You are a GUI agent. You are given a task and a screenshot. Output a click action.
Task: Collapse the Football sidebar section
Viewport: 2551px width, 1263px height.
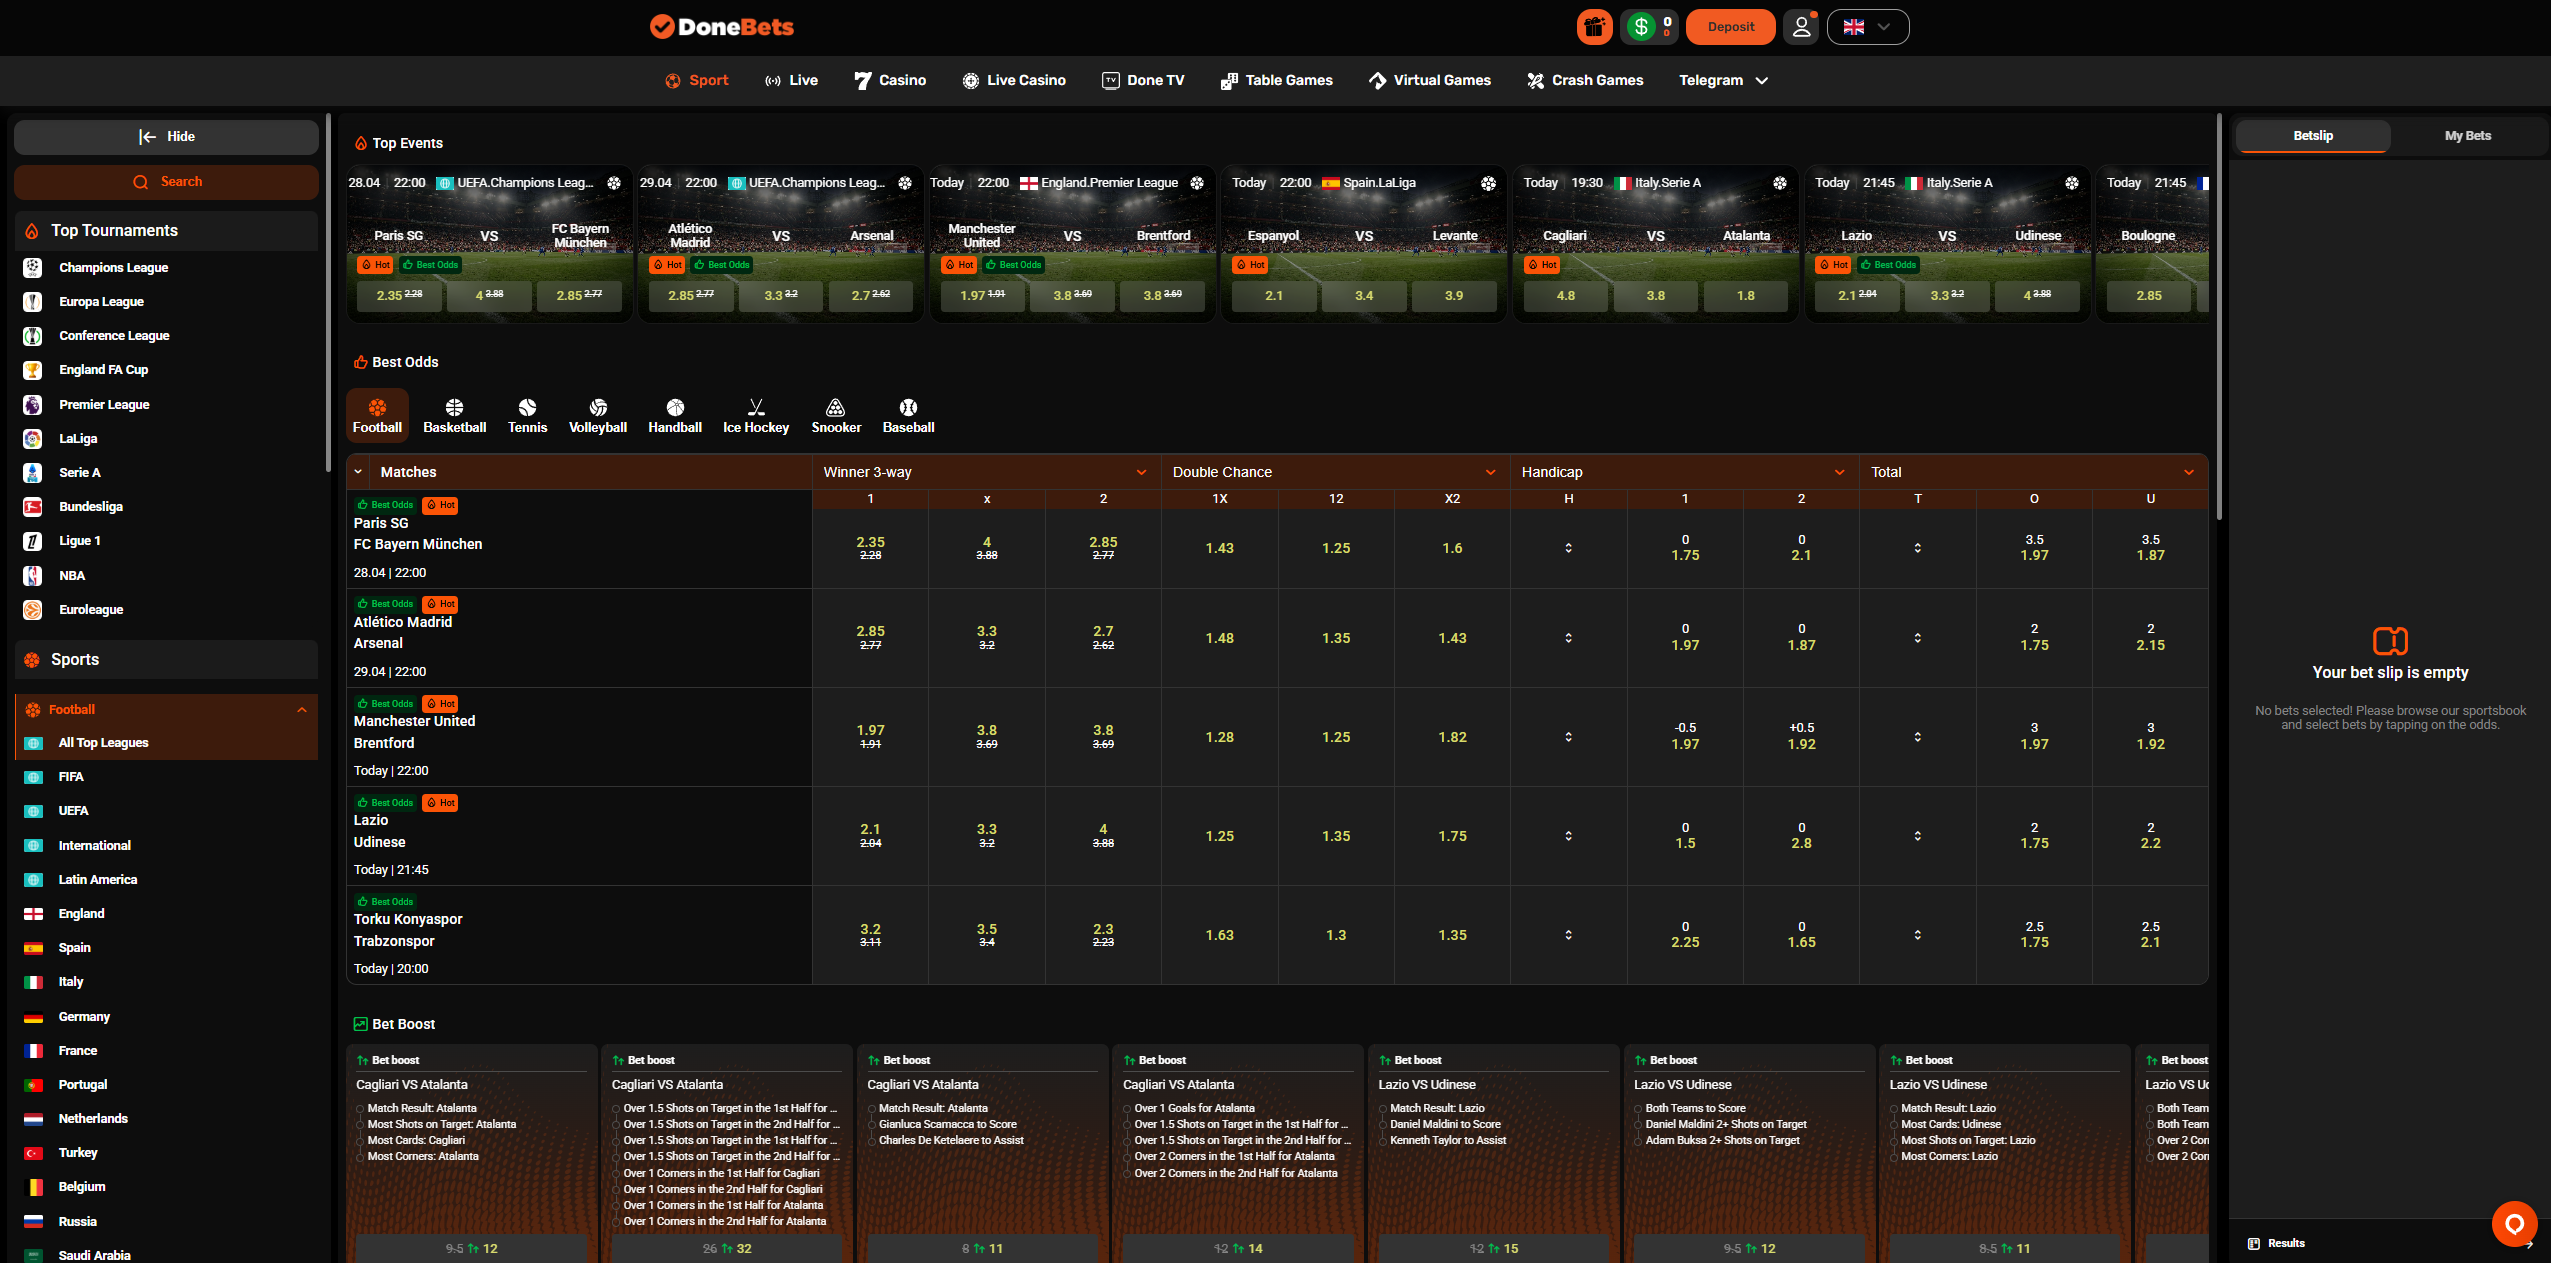click(302, 710)
